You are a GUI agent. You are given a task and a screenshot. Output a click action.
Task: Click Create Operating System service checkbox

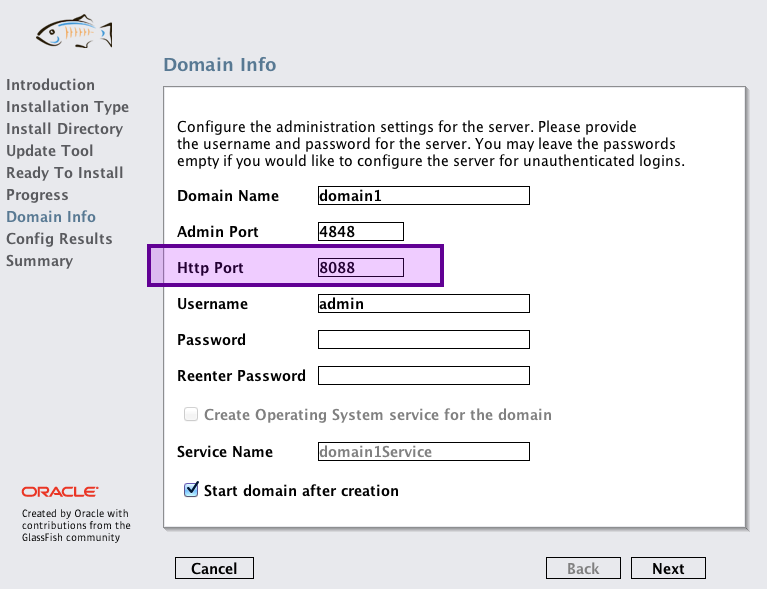pyautogui.click(x=191, y=414)
